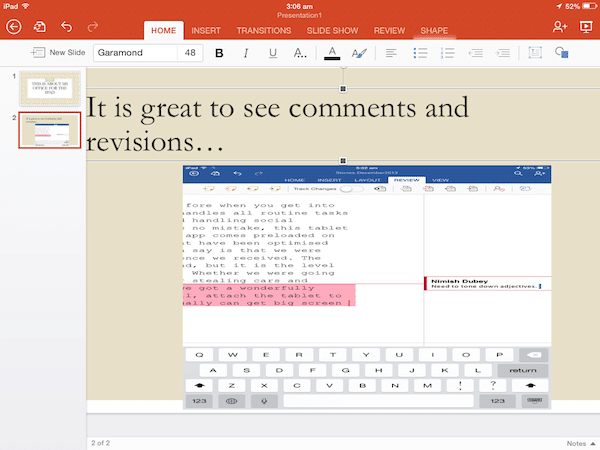Switch to the INSERT tab

pos(206,31)
